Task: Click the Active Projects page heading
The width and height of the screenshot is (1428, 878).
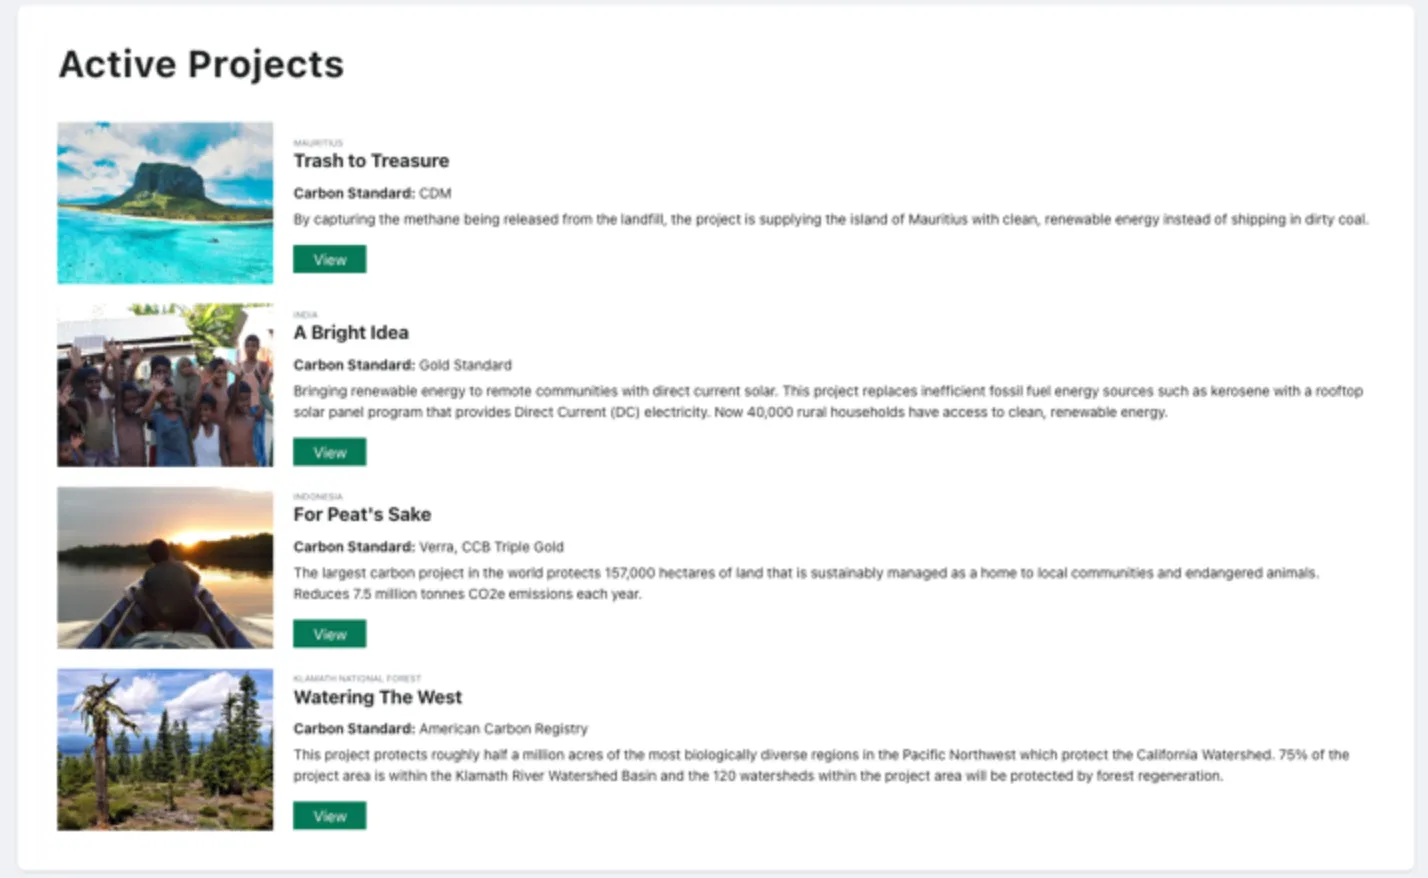Action: click(201, 65)
